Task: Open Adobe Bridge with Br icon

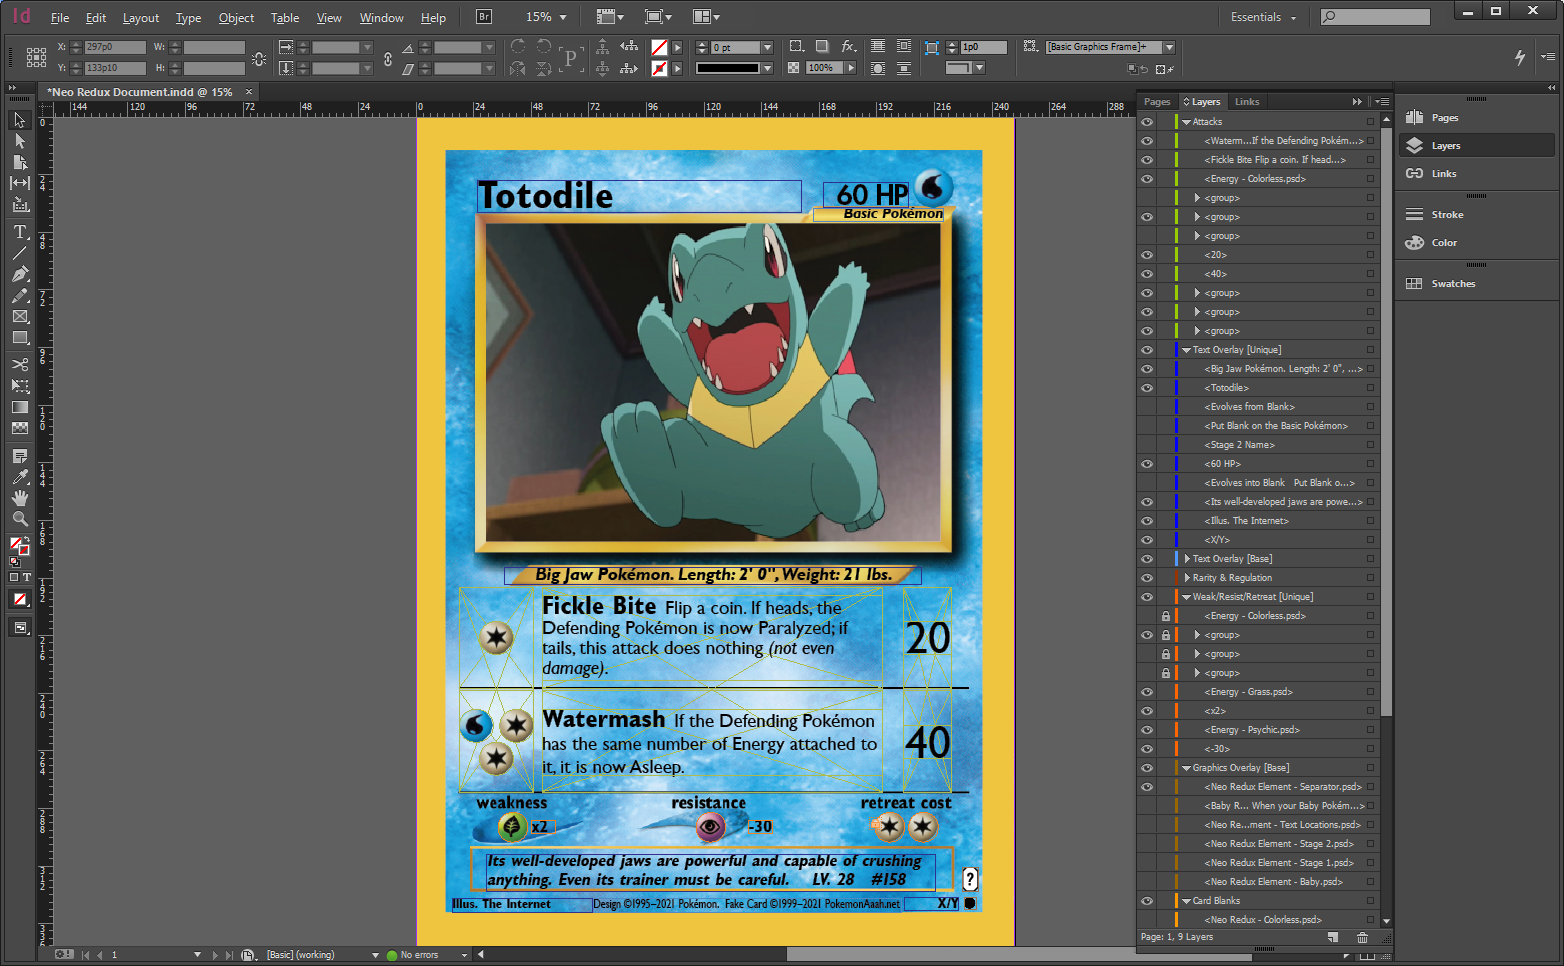Action: [x=484, y=17]
